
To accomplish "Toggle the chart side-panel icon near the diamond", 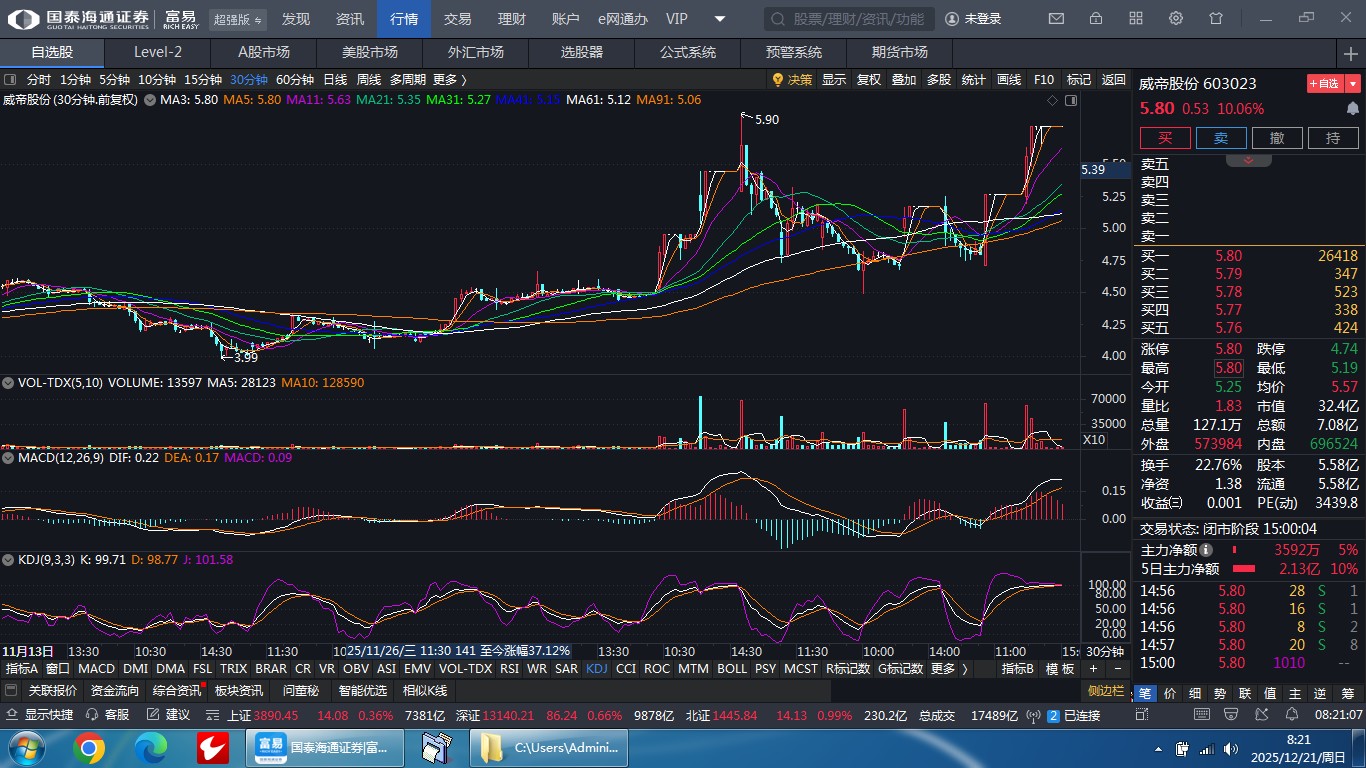I will (1071, 100).
